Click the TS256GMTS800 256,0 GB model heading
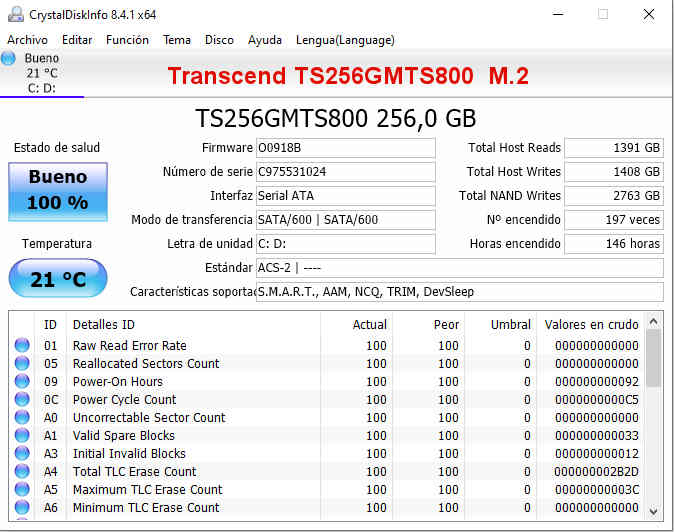 tap(336, 118)
